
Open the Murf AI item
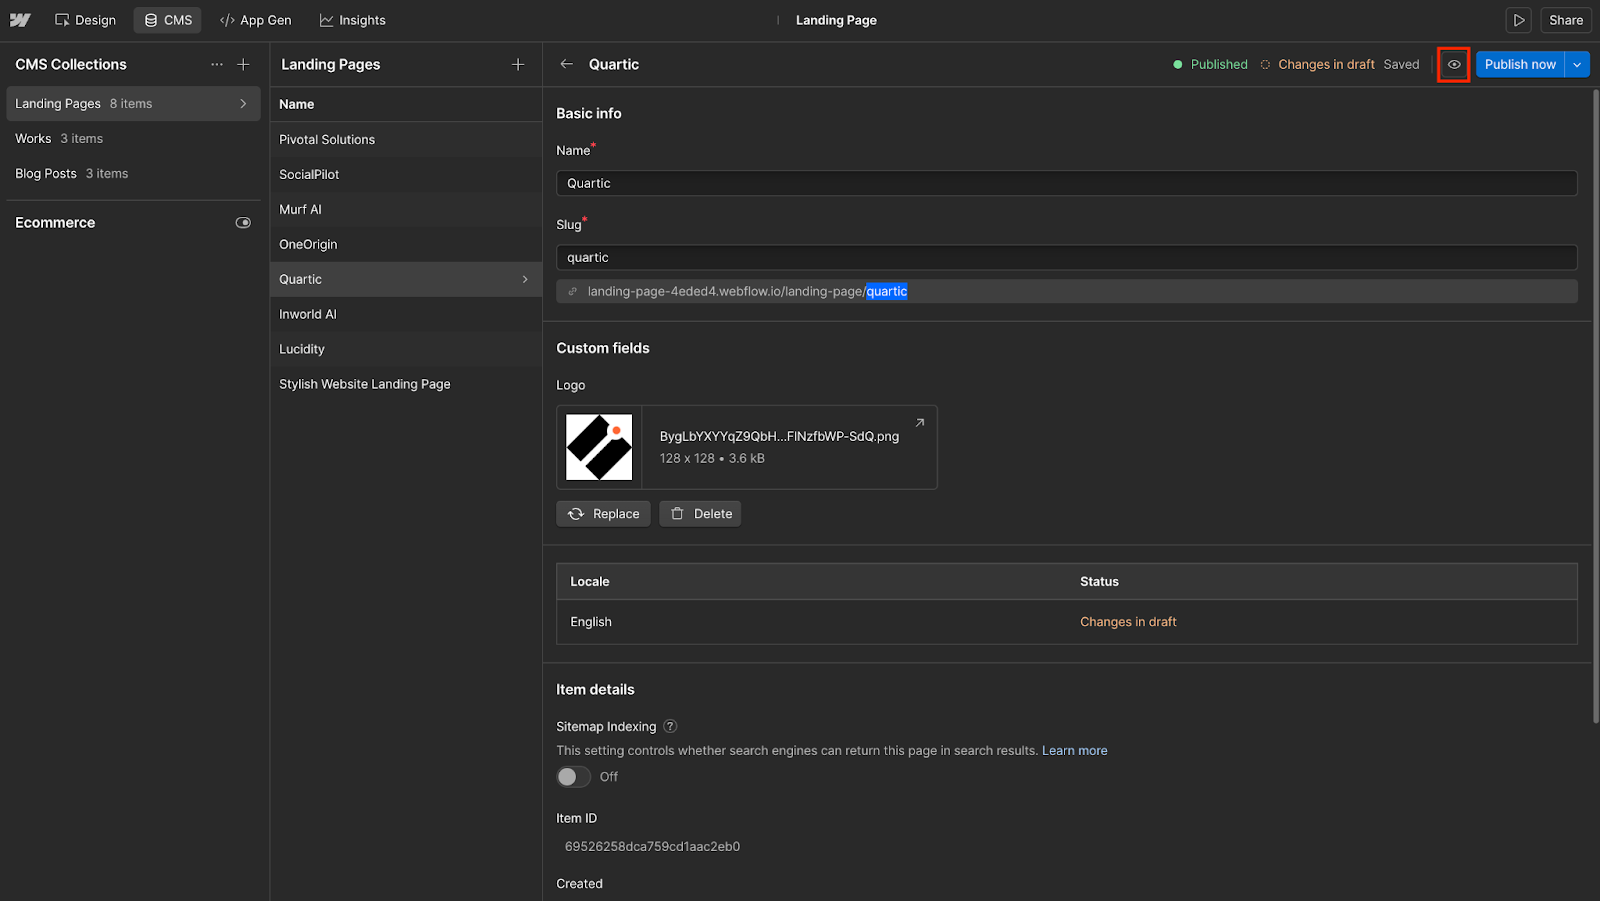pos(406,210)
